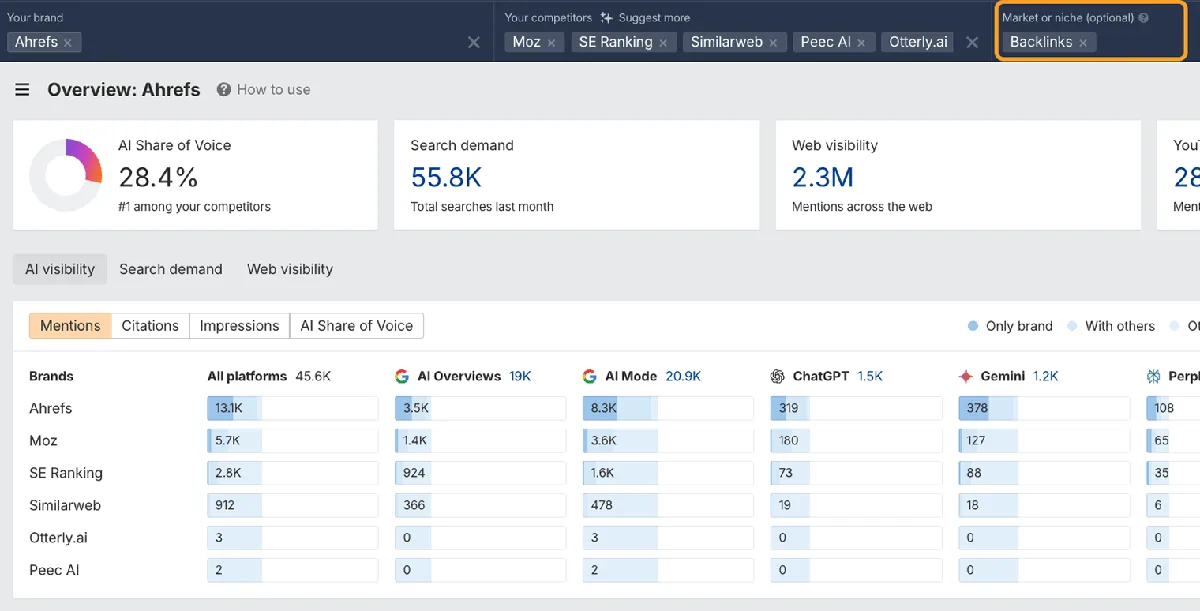Remove Similarweb from competitors

click(x=773, y=43)
